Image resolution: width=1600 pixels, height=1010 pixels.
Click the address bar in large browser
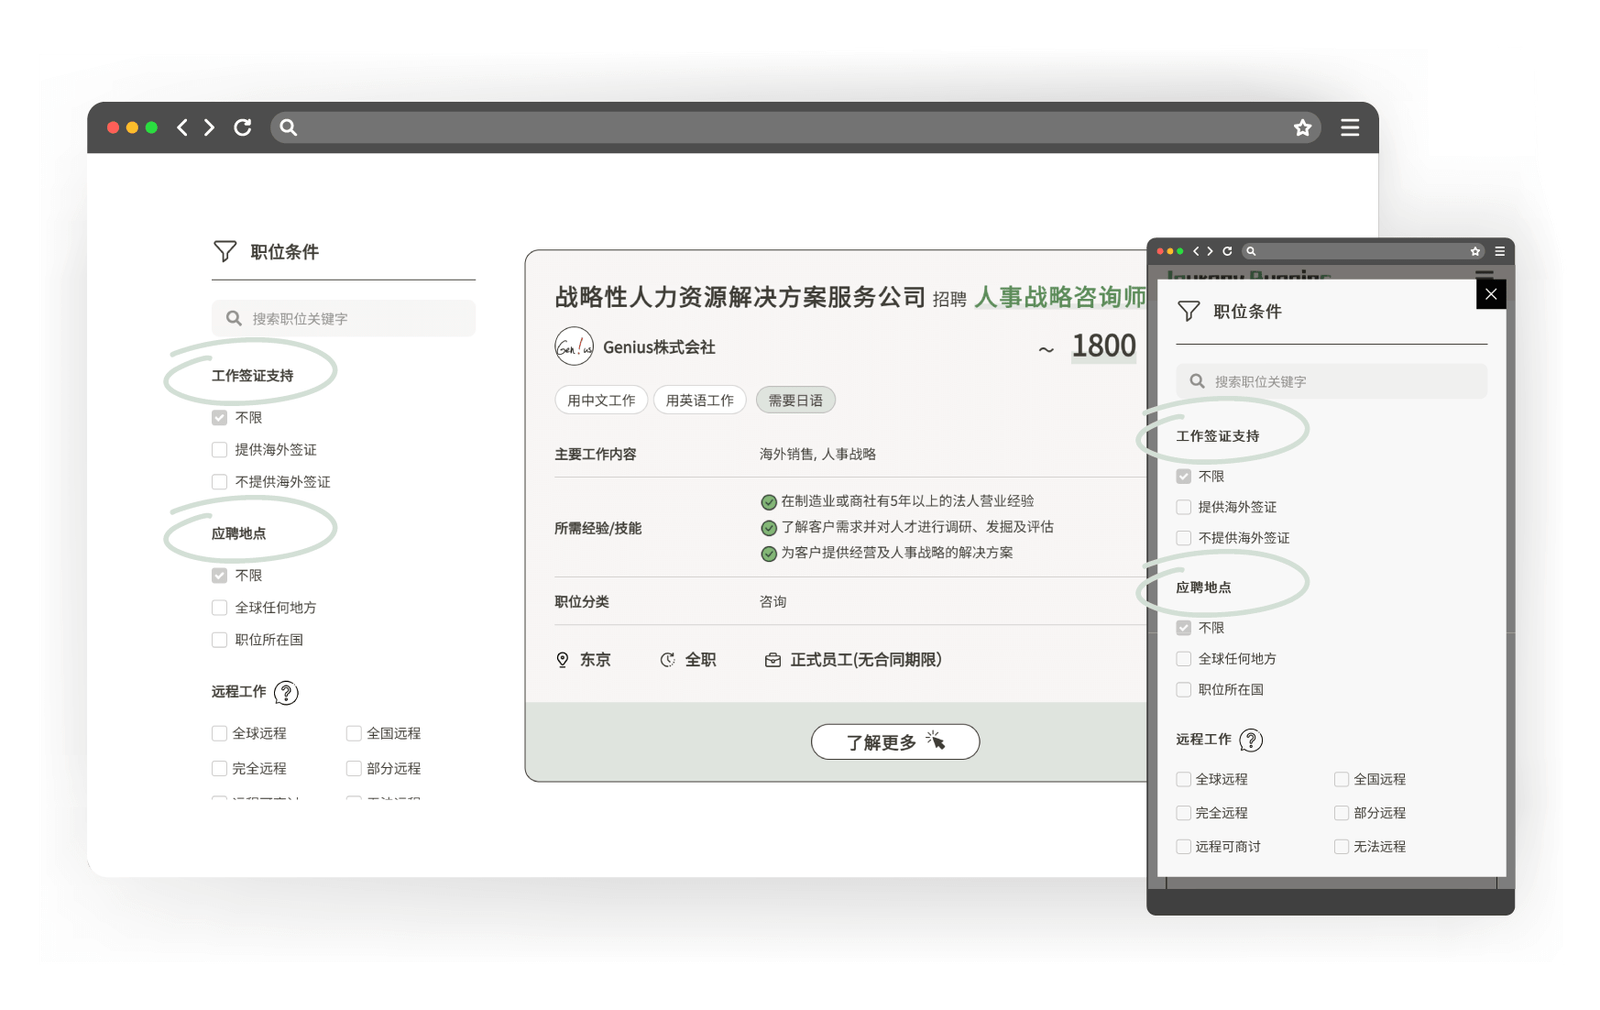point(796,127)
